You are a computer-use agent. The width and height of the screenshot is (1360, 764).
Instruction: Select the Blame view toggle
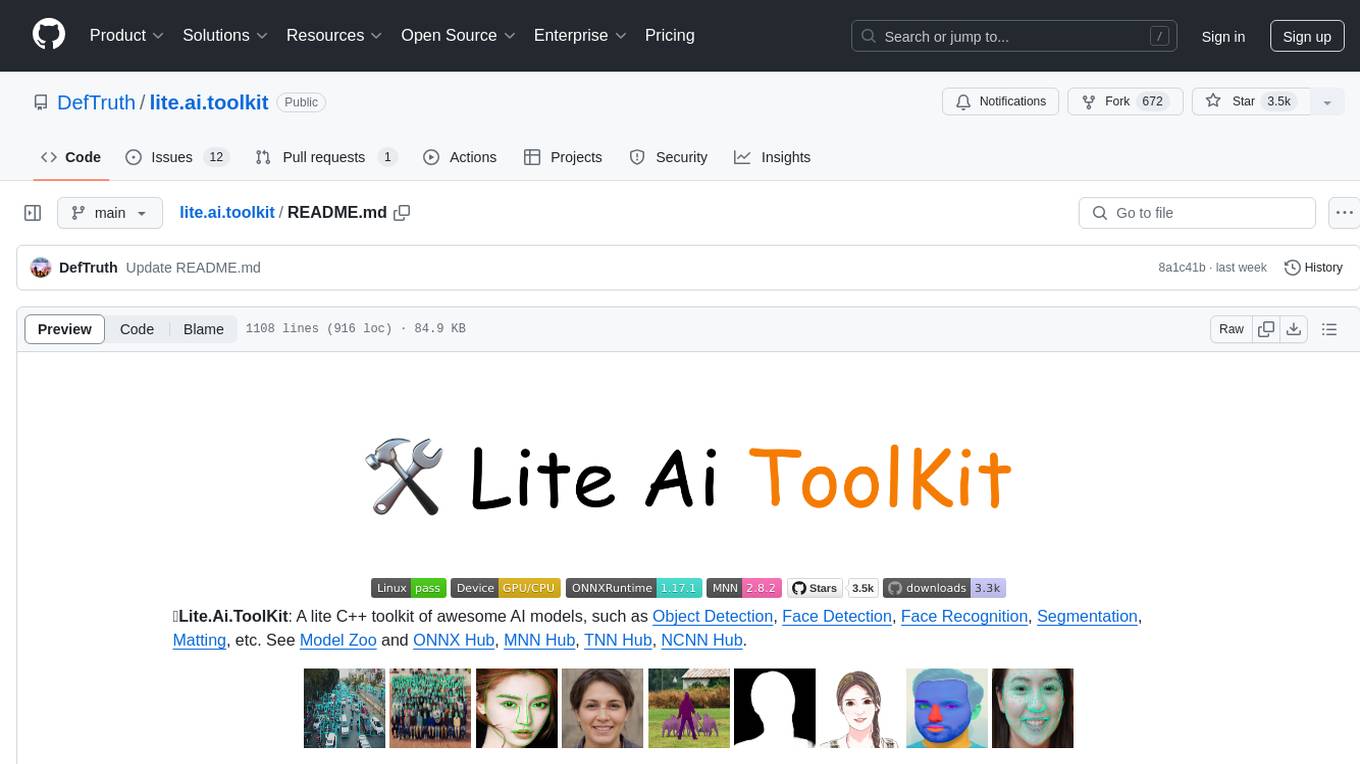tap(203, 329)
